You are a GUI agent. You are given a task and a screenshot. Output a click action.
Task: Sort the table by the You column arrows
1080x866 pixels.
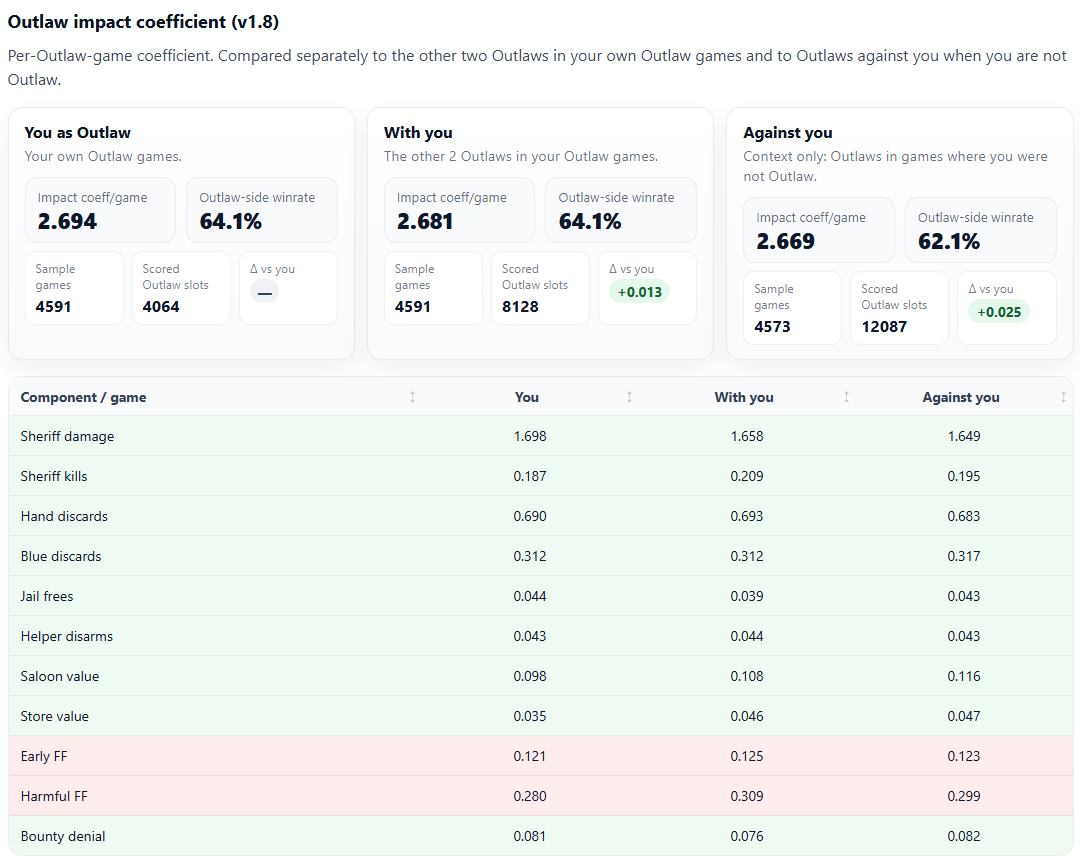point(630,397)
